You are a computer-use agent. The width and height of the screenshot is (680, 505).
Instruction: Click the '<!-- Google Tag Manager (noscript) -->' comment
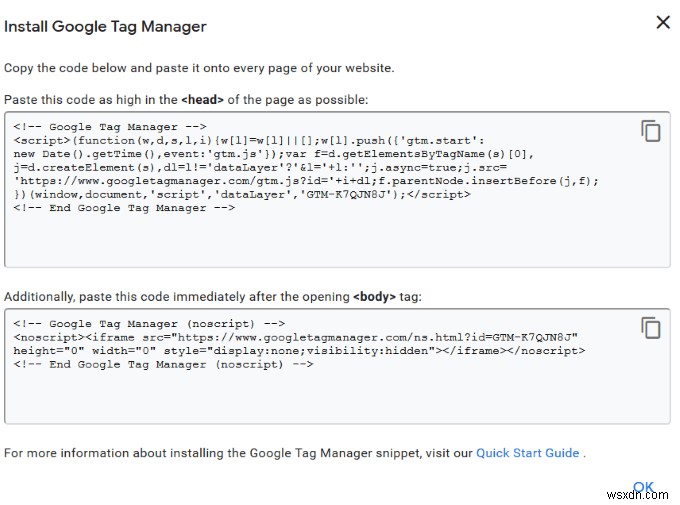point(149,324)
